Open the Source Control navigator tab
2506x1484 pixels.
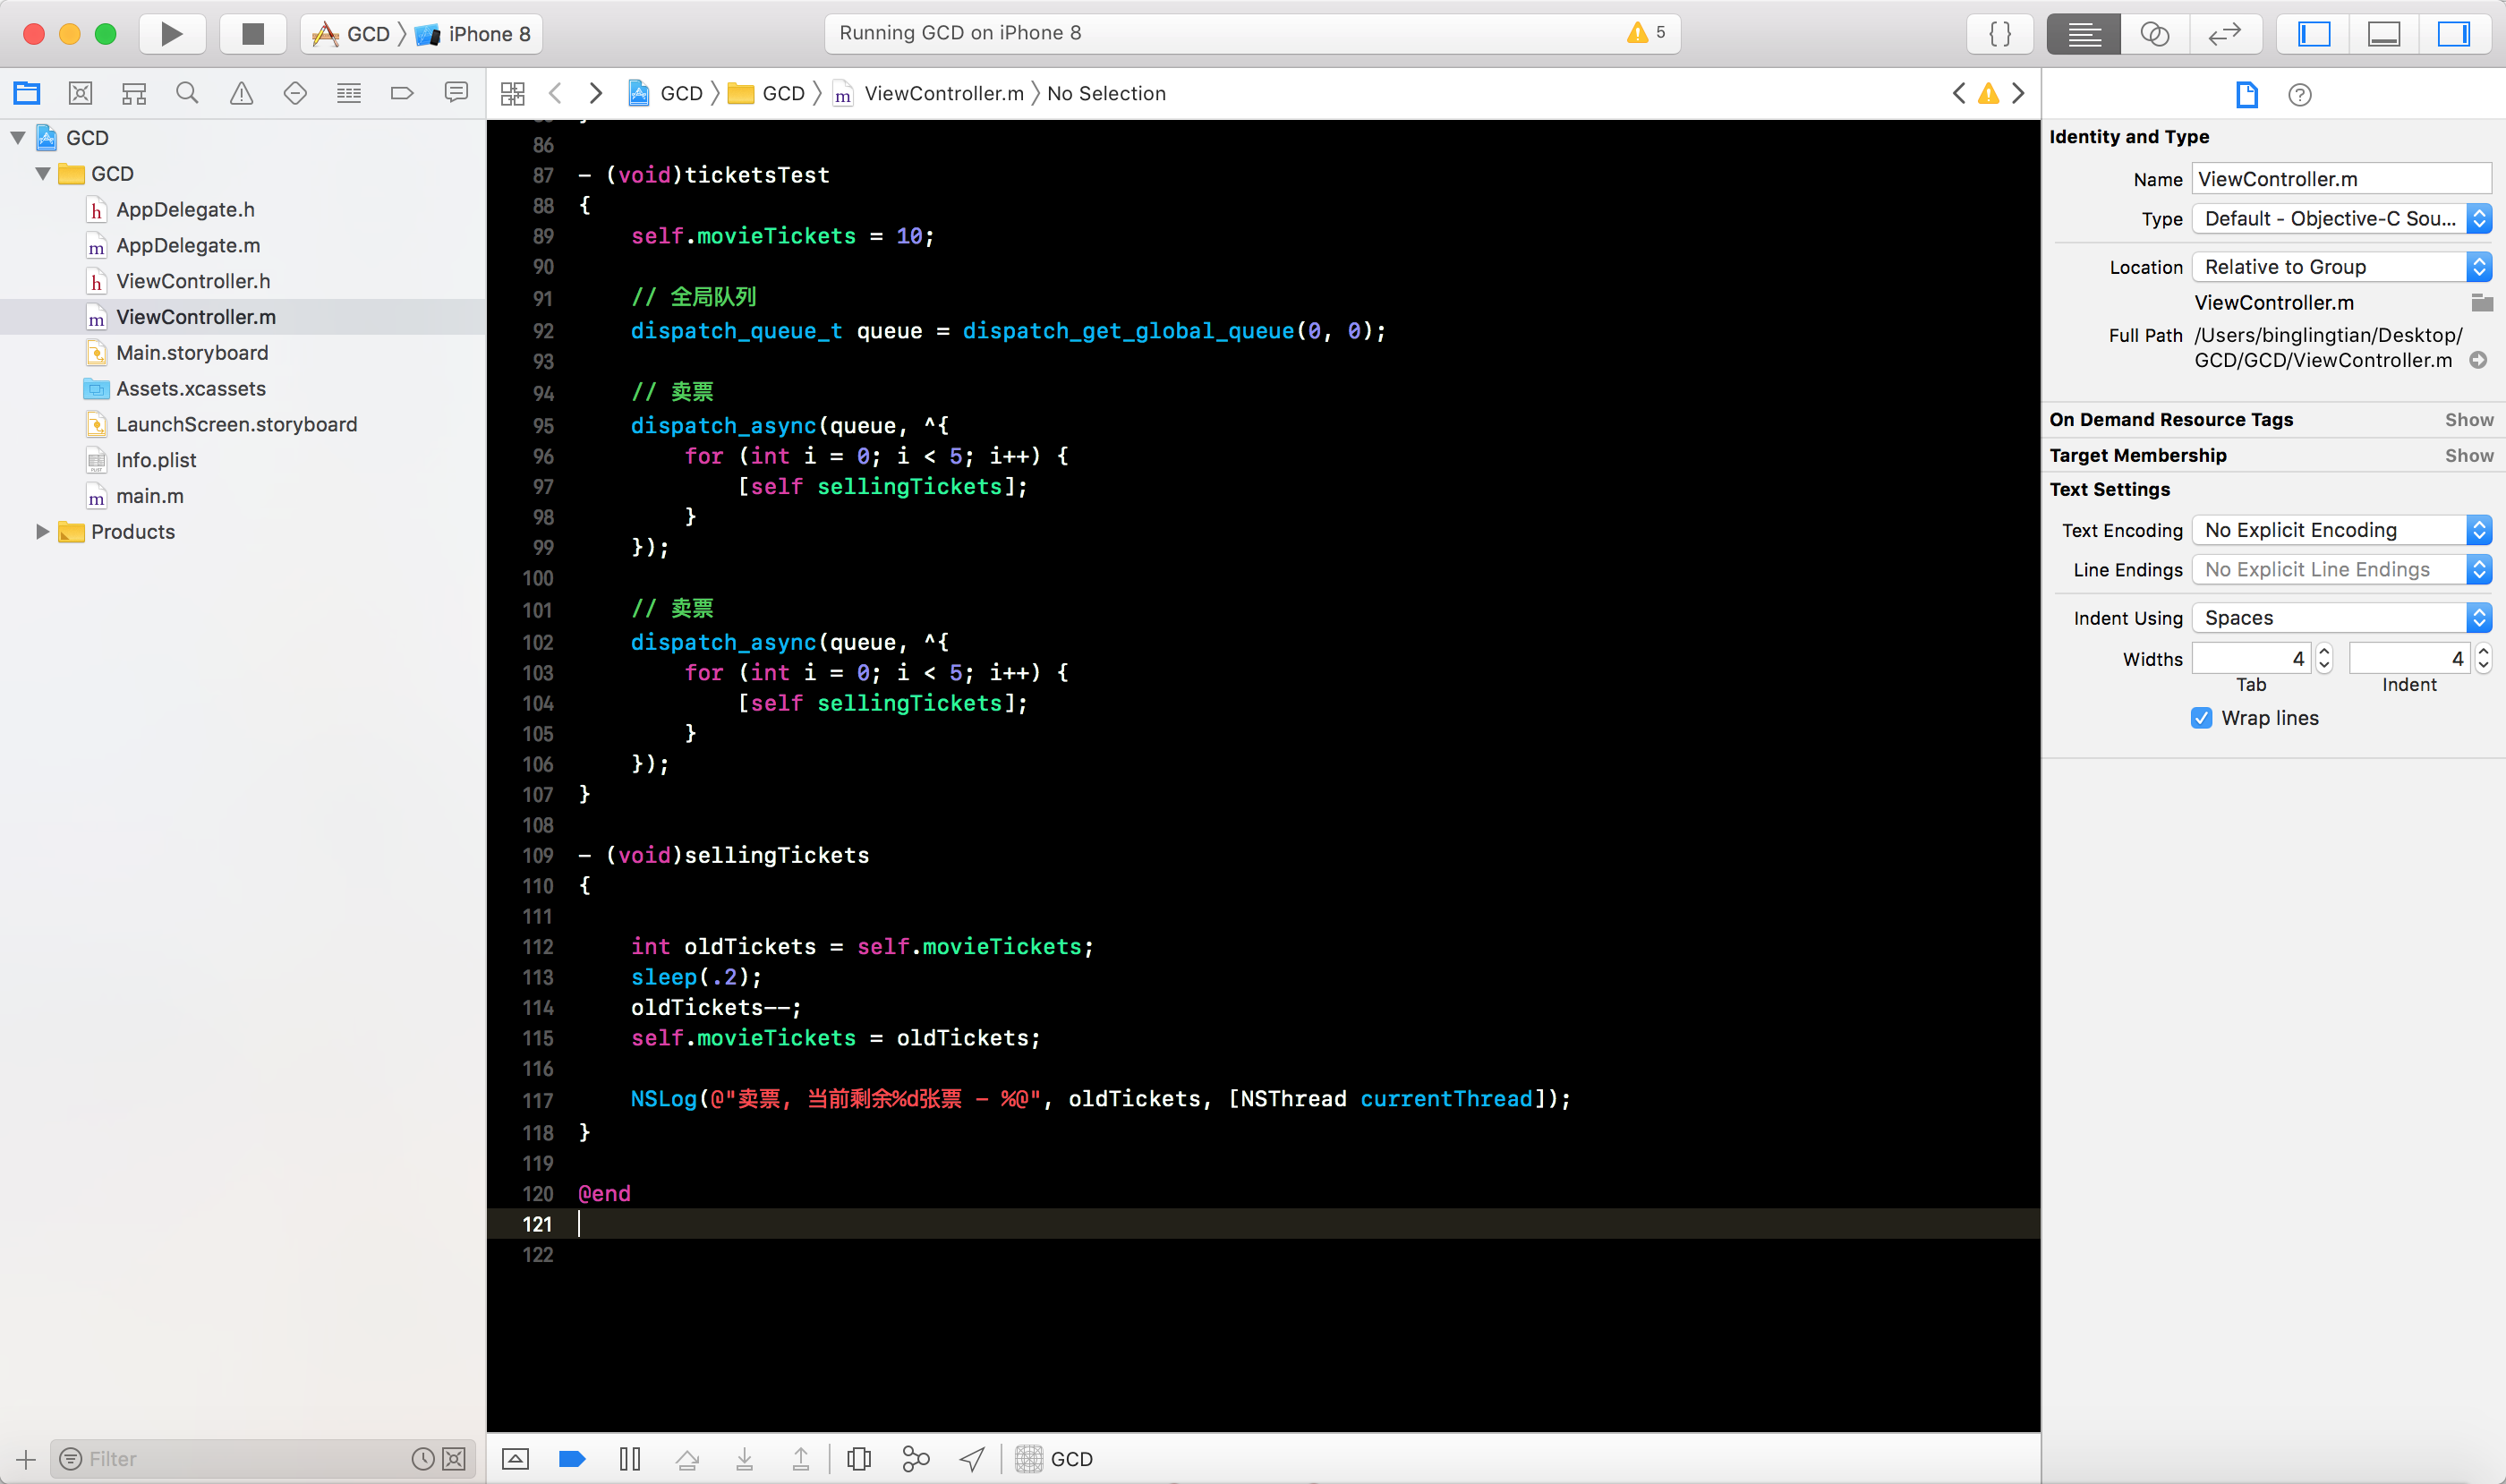click(x=81, y=94)
